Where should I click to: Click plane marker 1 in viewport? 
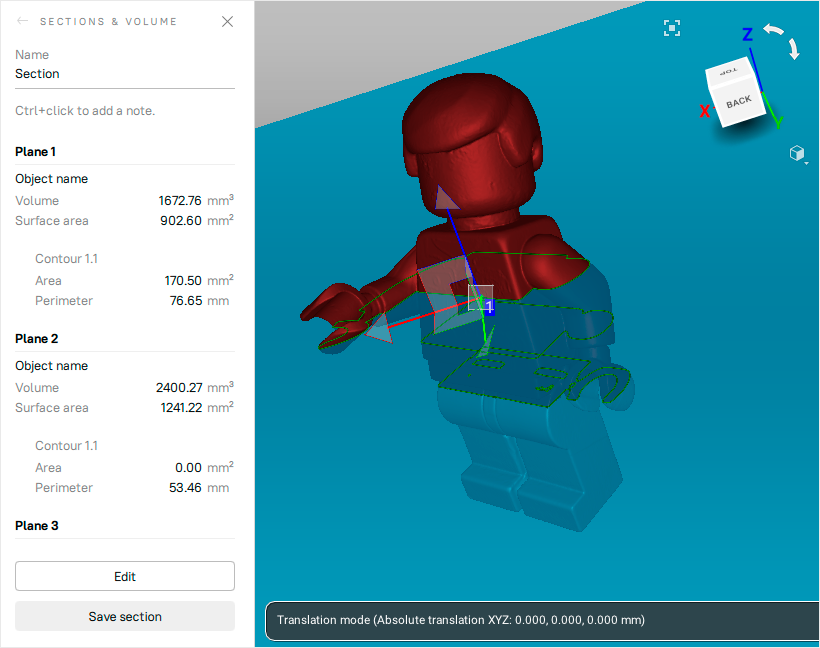(488, 306)
